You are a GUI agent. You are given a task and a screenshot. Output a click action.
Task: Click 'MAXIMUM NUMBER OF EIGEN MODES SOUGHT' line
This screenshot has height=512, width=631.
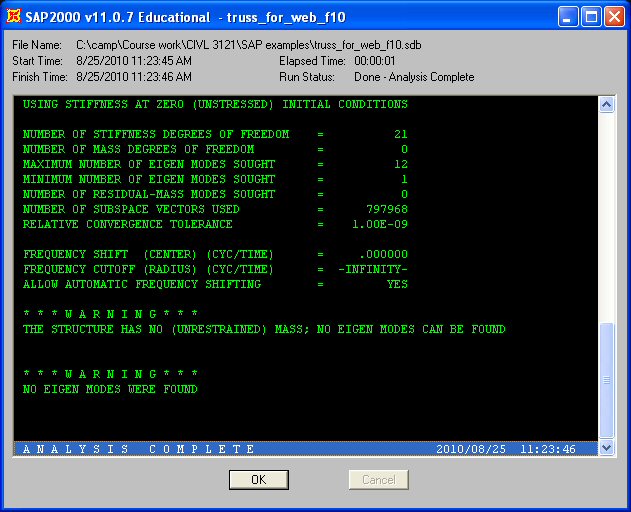[215, 164]
